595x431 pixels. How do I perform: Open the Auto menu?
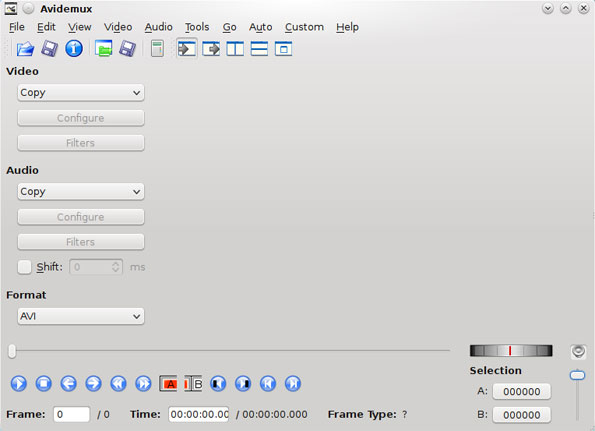261,27
